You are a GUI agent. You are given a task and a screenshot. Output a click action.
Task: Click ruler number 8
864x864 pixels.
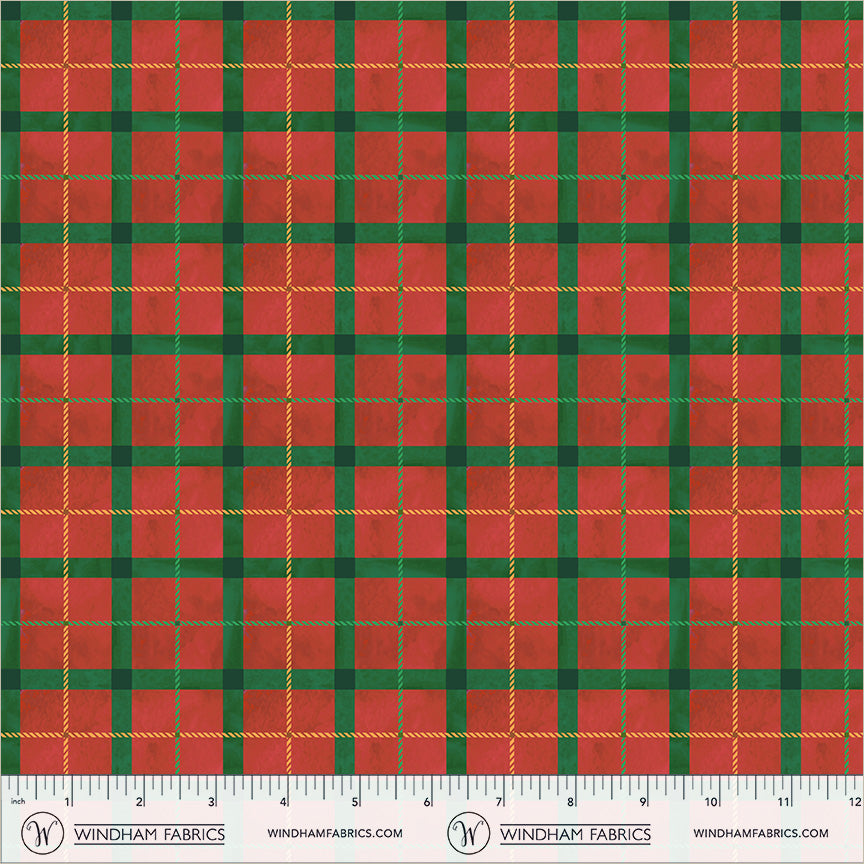pos(571,802)
